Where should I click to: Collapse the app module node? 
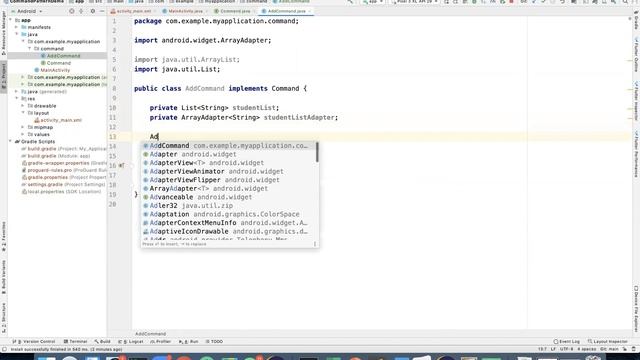pos(11,20)
